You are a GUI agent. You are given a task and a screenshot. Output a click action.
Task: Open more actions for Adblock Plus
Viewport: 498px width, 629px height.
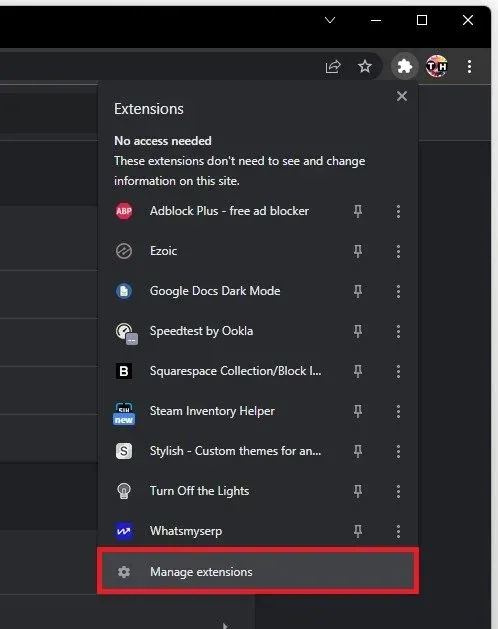(398, 211)
